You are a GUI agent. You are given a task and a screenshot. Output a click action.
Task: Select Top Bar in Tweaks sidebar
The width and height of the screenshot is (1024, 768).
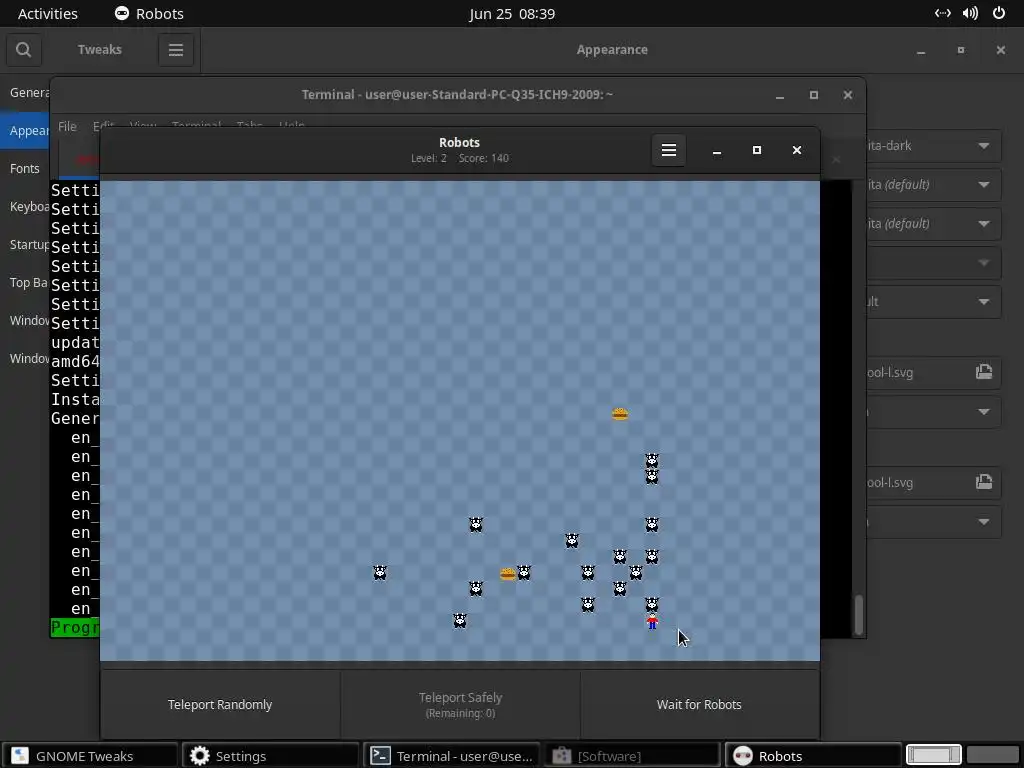coord(27,282)
